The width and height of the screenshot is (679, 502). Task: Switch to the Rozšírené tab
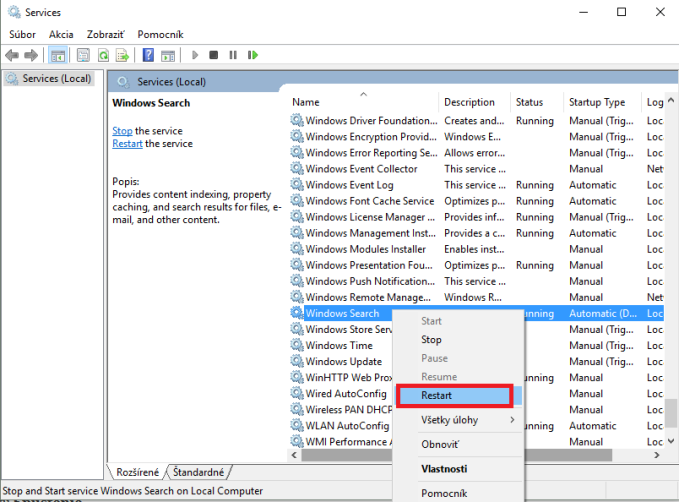pos(137,472)
